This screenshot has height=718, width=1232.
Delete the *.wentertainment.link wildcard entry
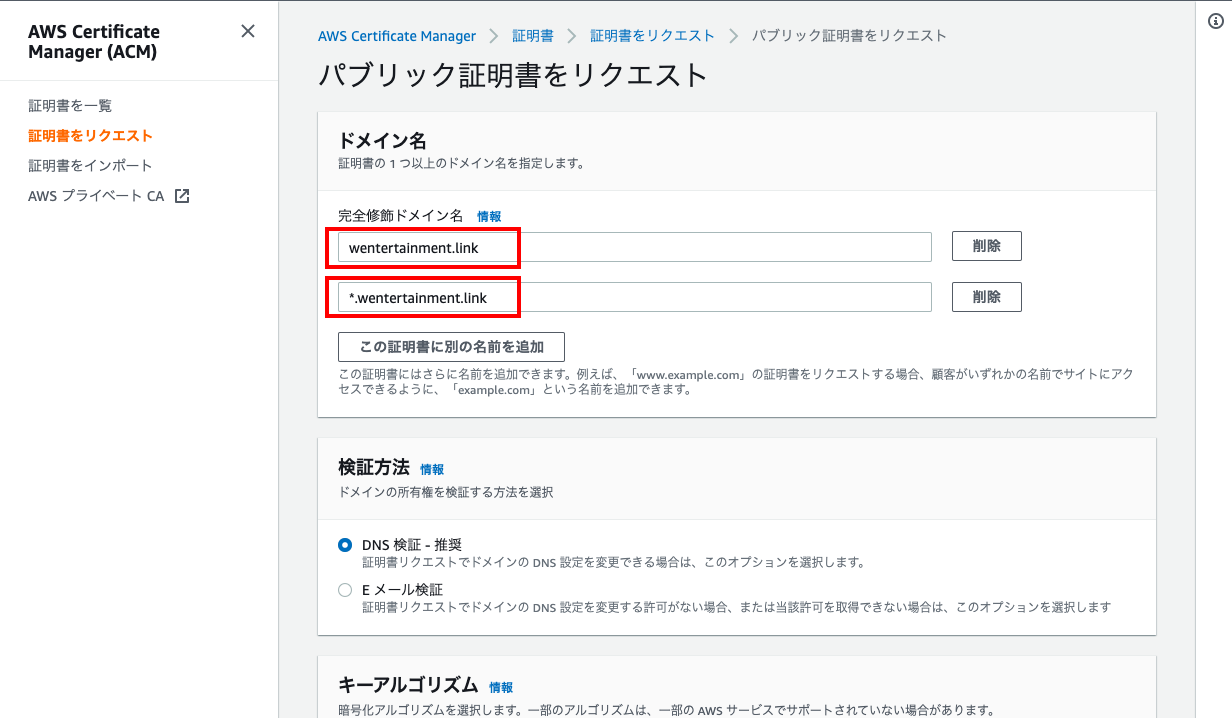986,297
